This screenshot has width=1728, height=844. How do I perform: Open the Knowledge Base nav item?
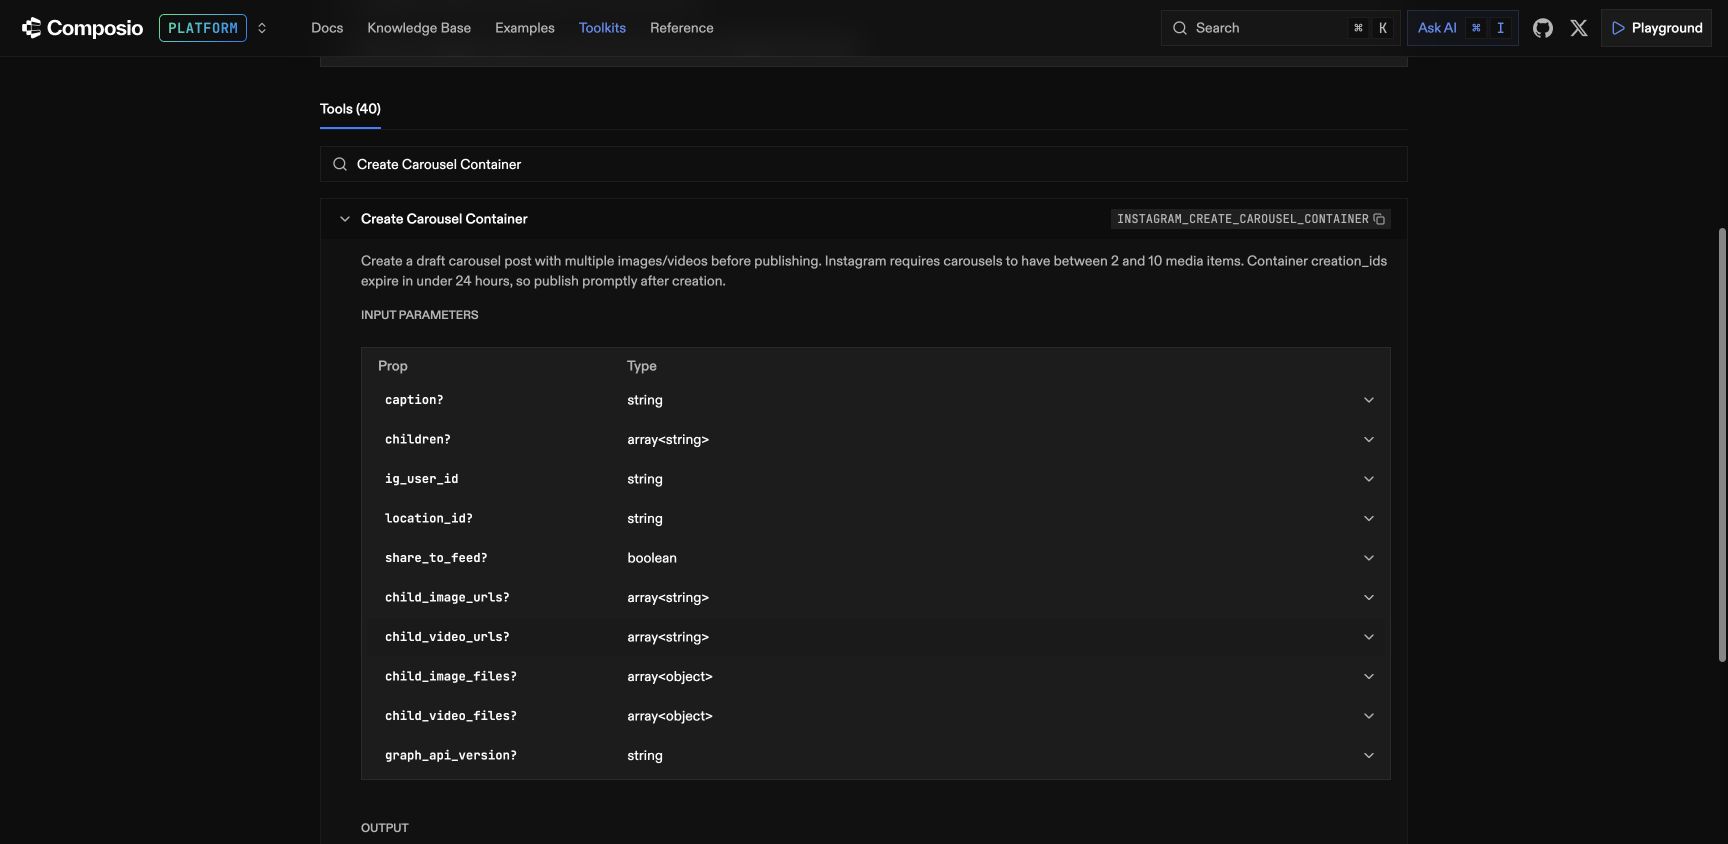point(419,28)
